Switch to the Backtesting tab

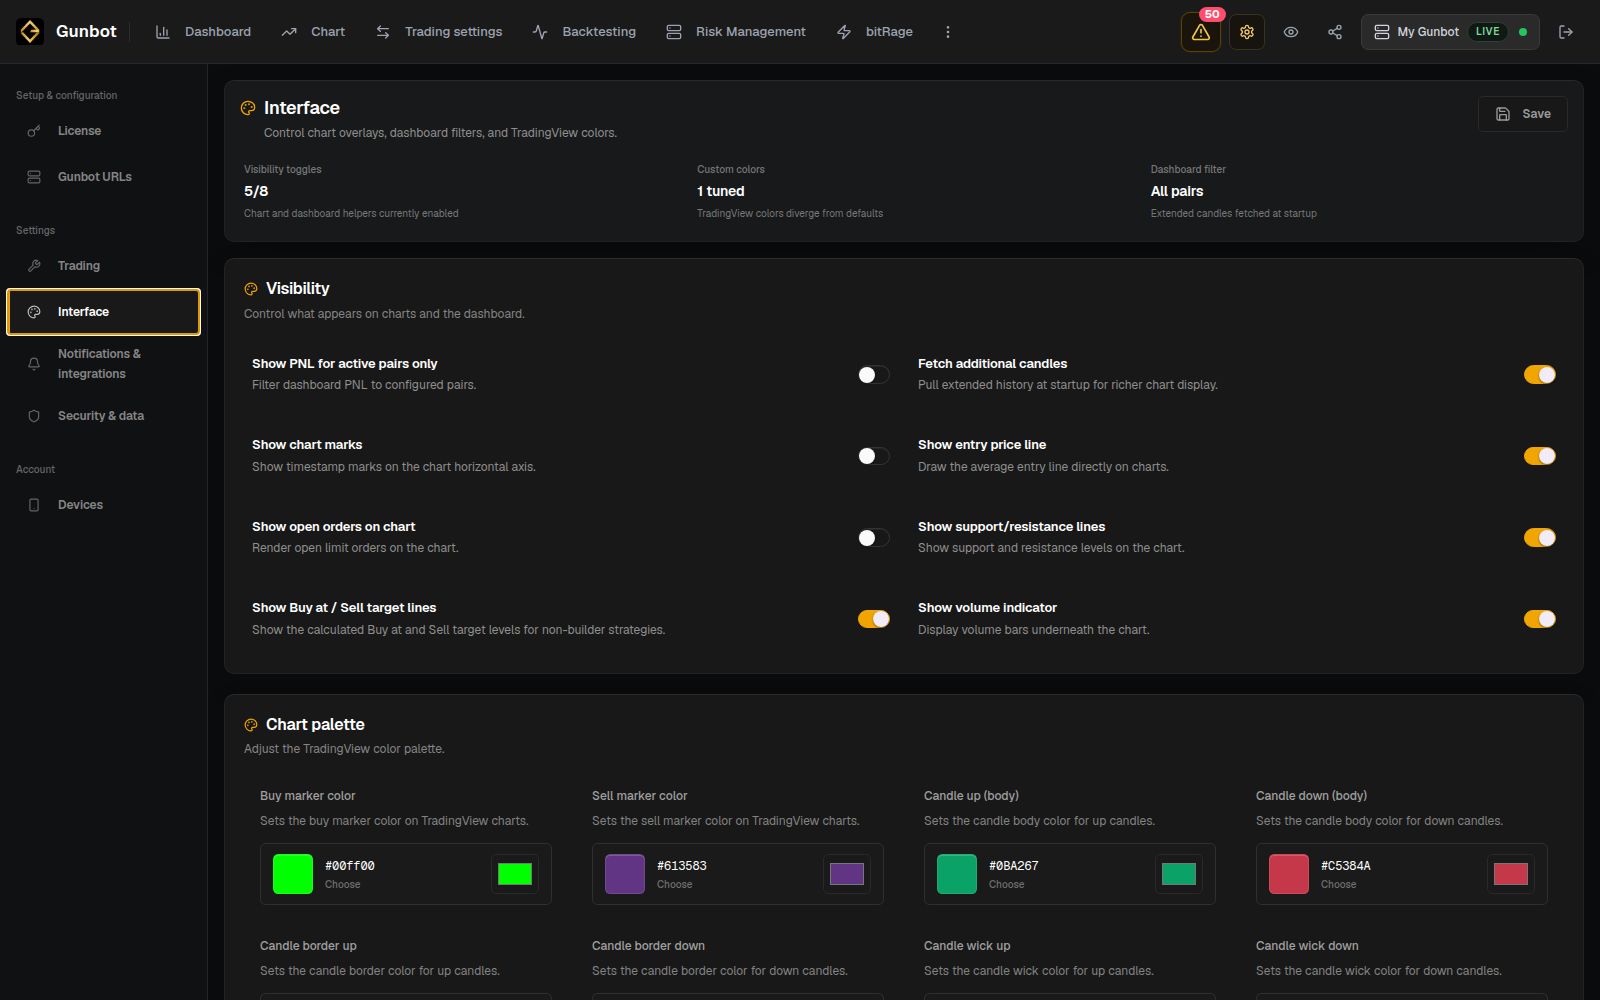(585, 32)
